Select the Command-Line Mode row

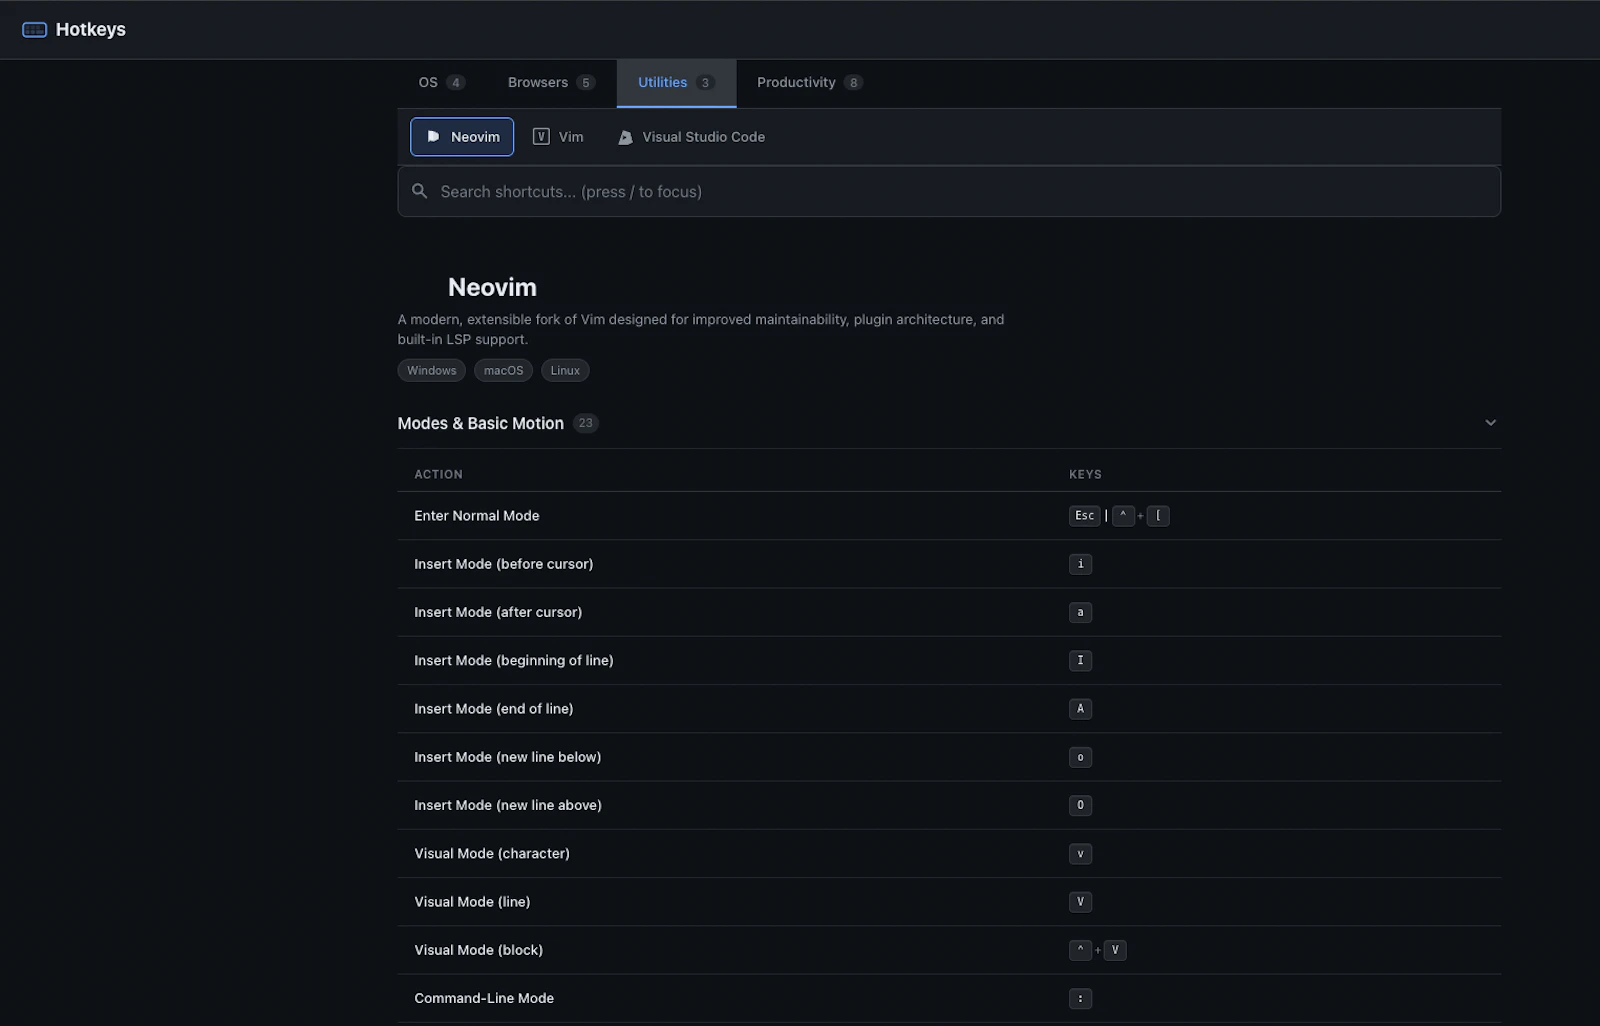click(x=949, y=998)
